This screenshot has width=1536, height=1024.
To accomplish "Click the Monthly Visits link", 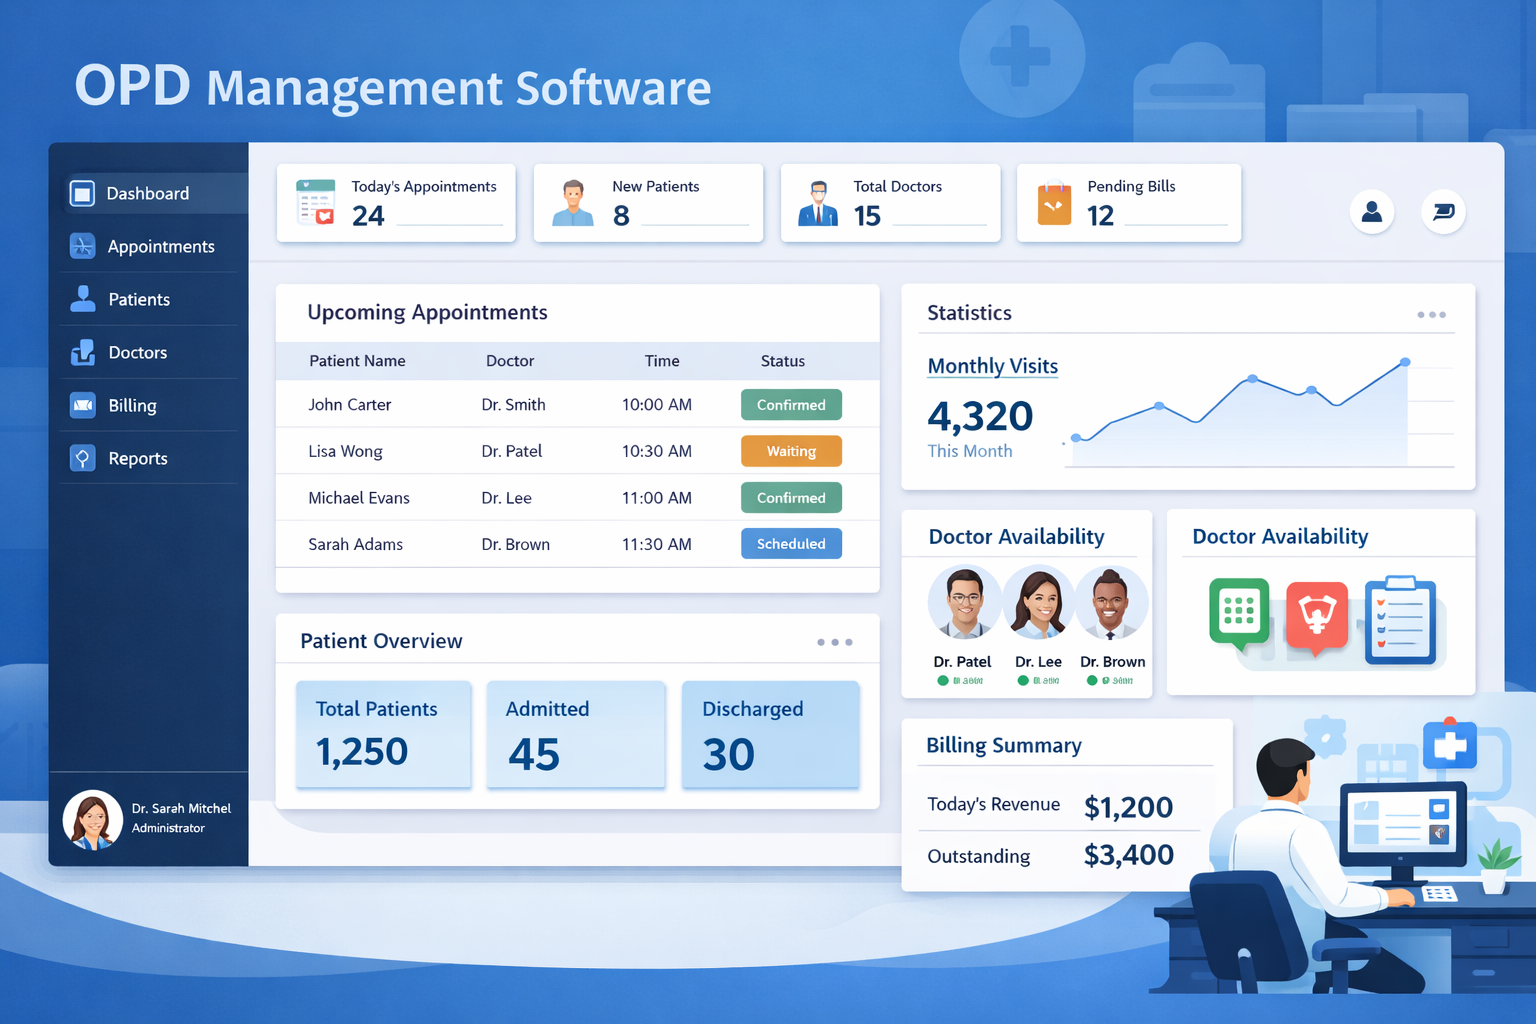I will [x=992, y=366].
